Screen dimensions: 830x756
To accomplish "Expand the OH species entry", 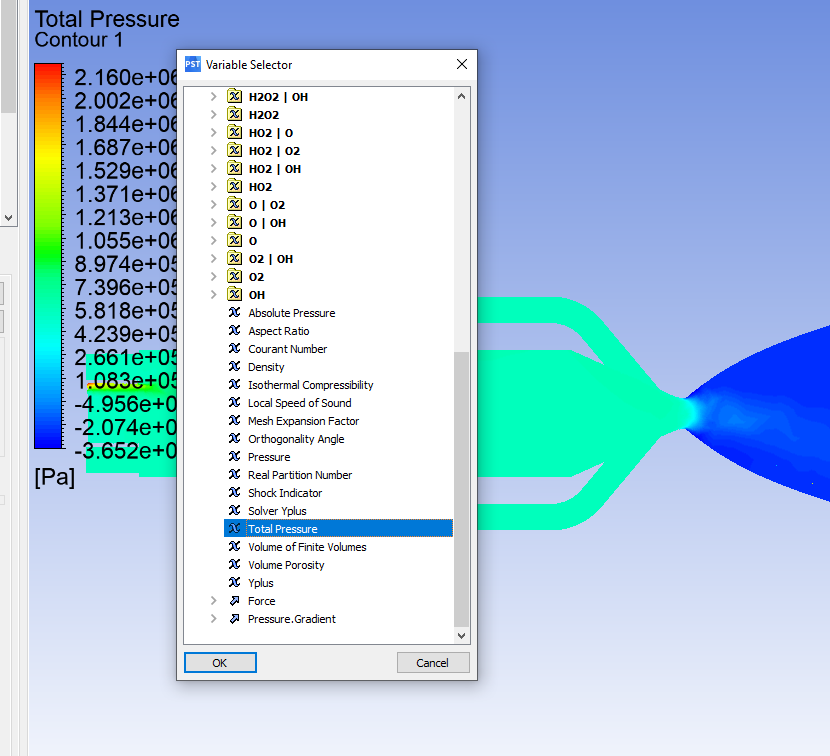I will click(212, 294).
